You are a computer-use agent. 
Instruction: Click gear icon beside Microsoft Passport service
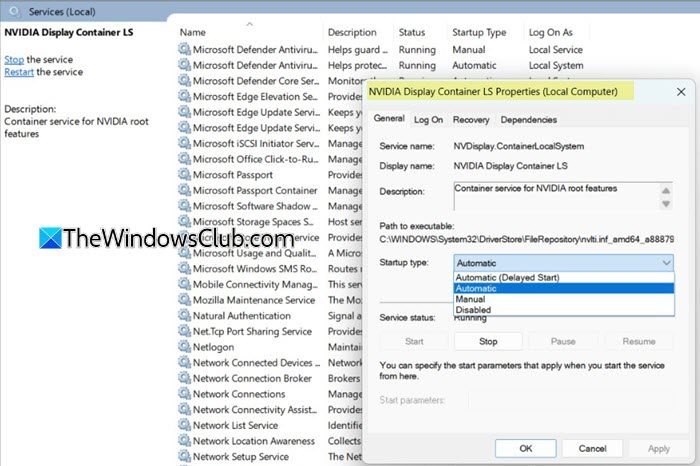(184, 174)
